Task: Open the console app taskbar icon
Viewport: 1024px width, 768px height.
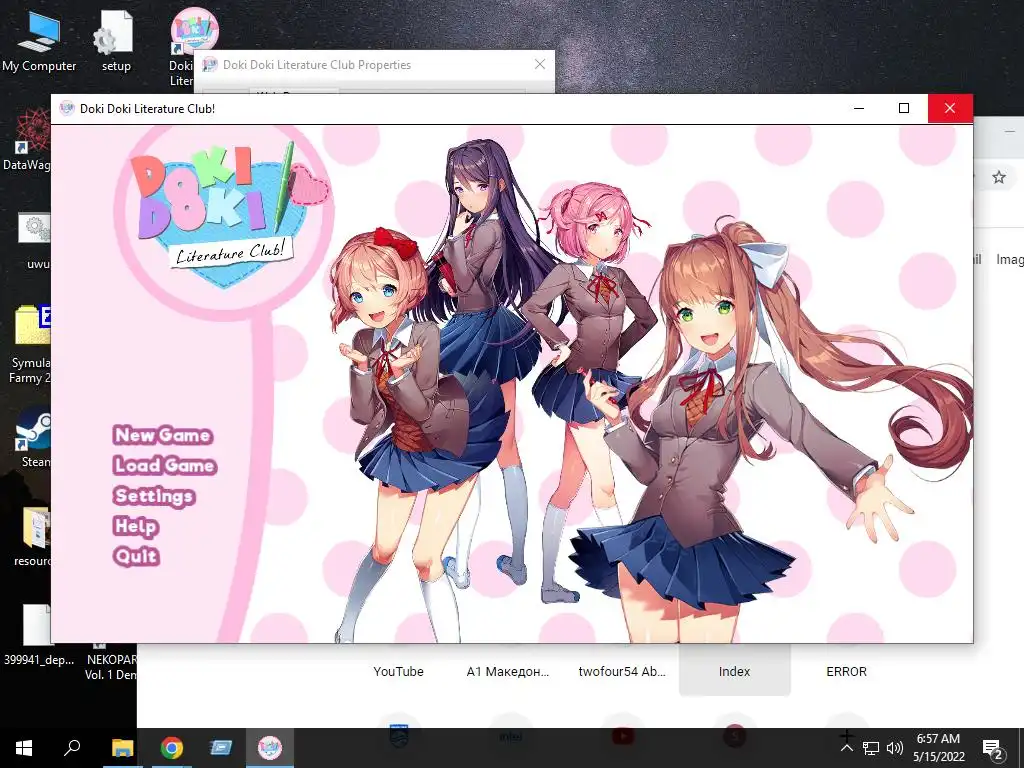Action: click(221, 748)
